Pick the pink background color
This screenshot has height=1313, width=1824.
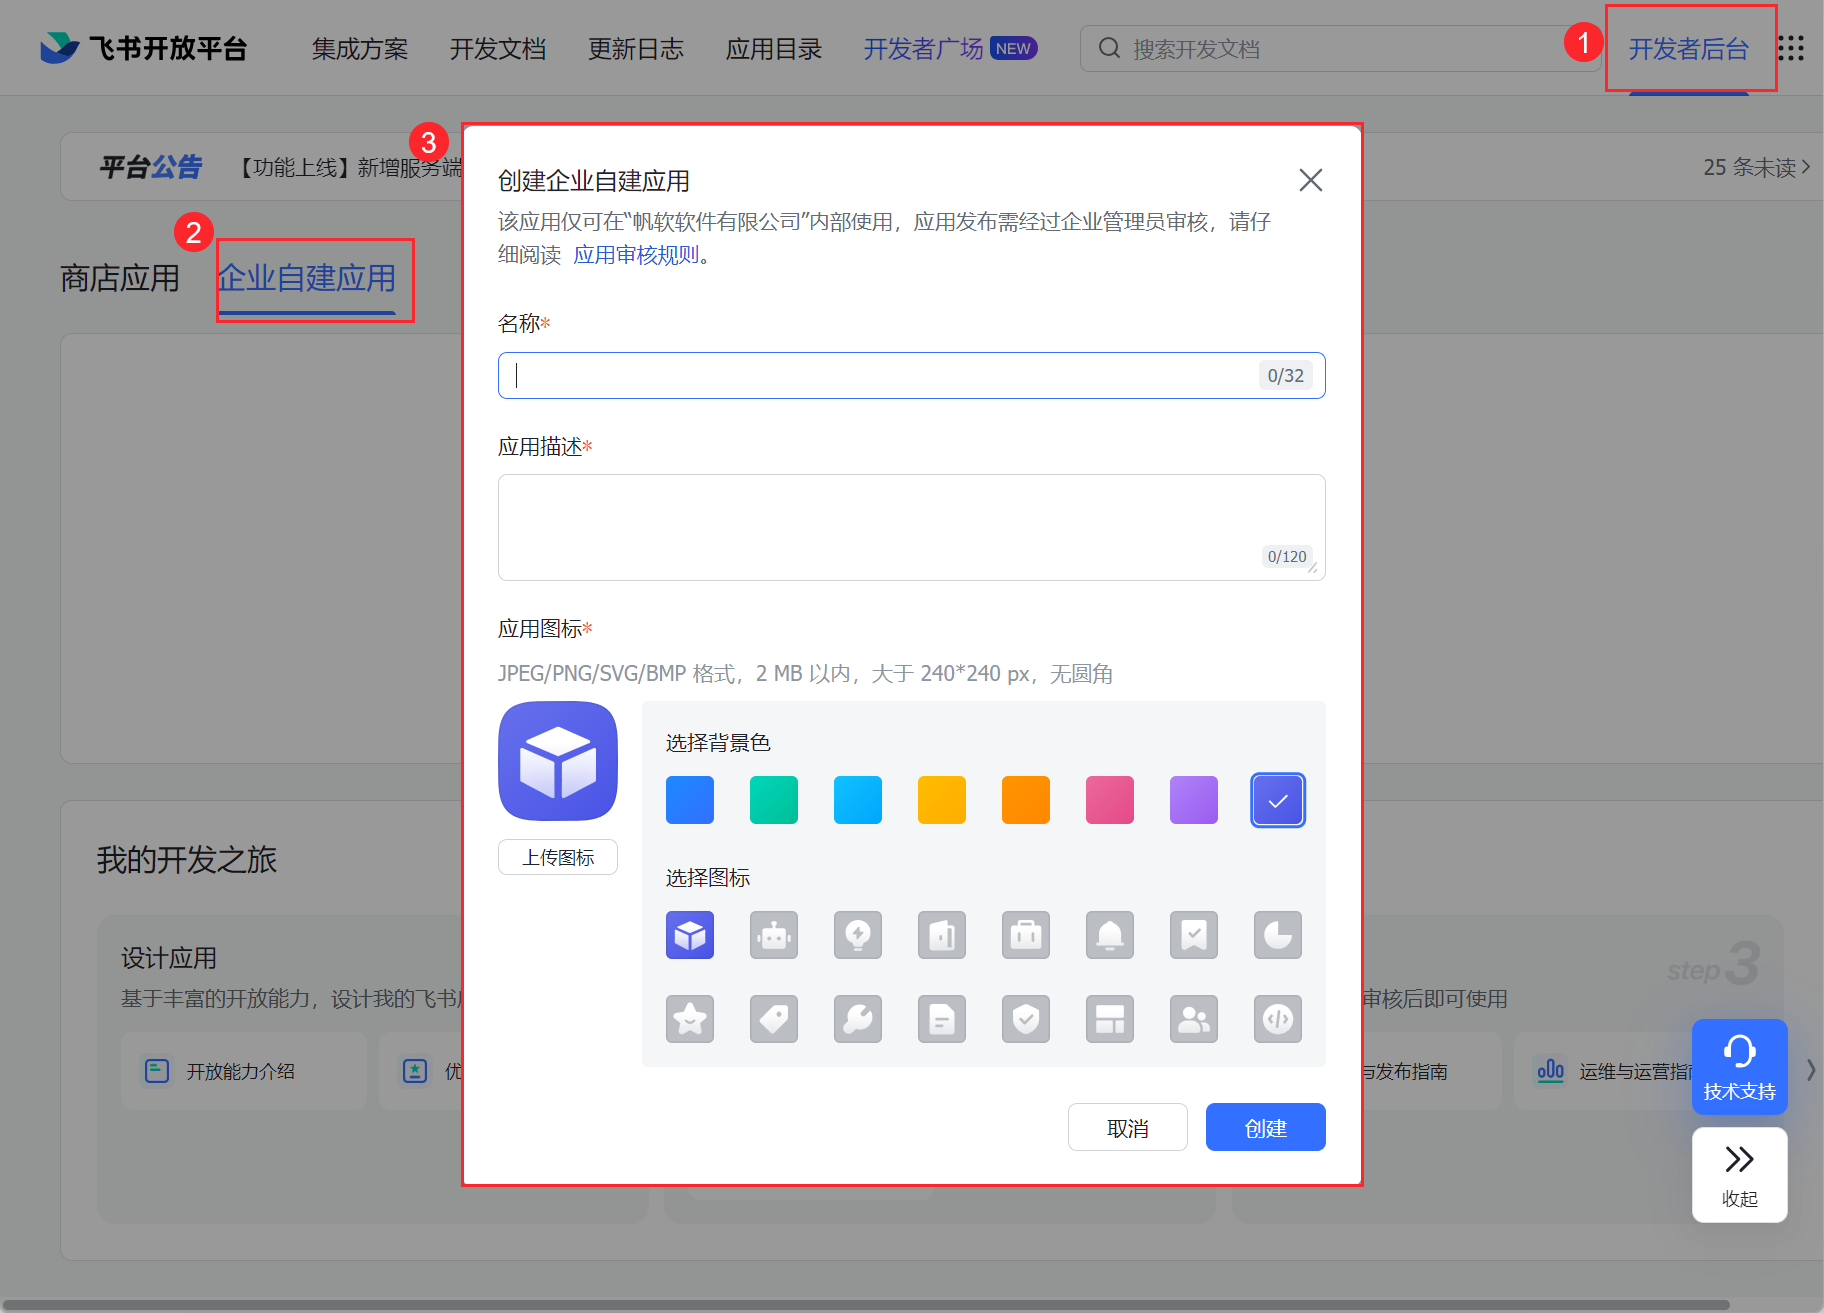(1110, 800)
